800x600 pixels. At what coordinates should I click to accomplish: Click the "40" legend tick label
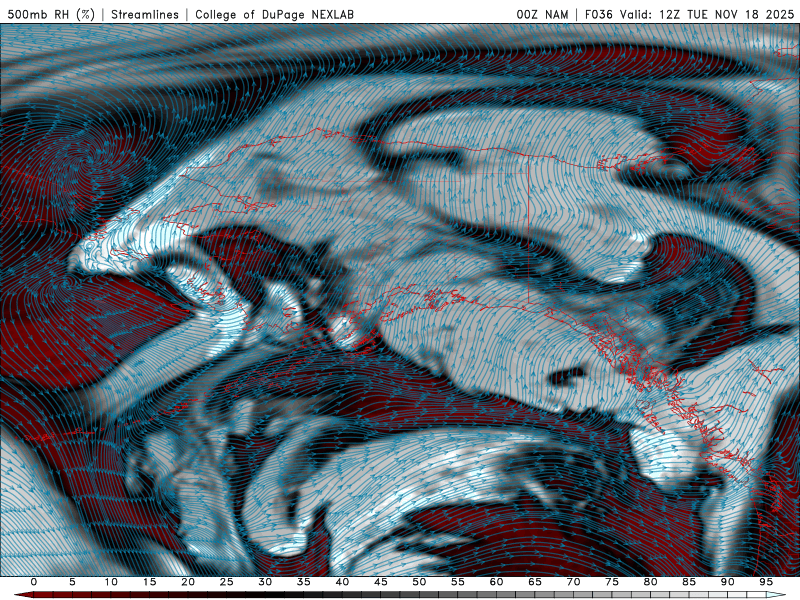(342, 582)
